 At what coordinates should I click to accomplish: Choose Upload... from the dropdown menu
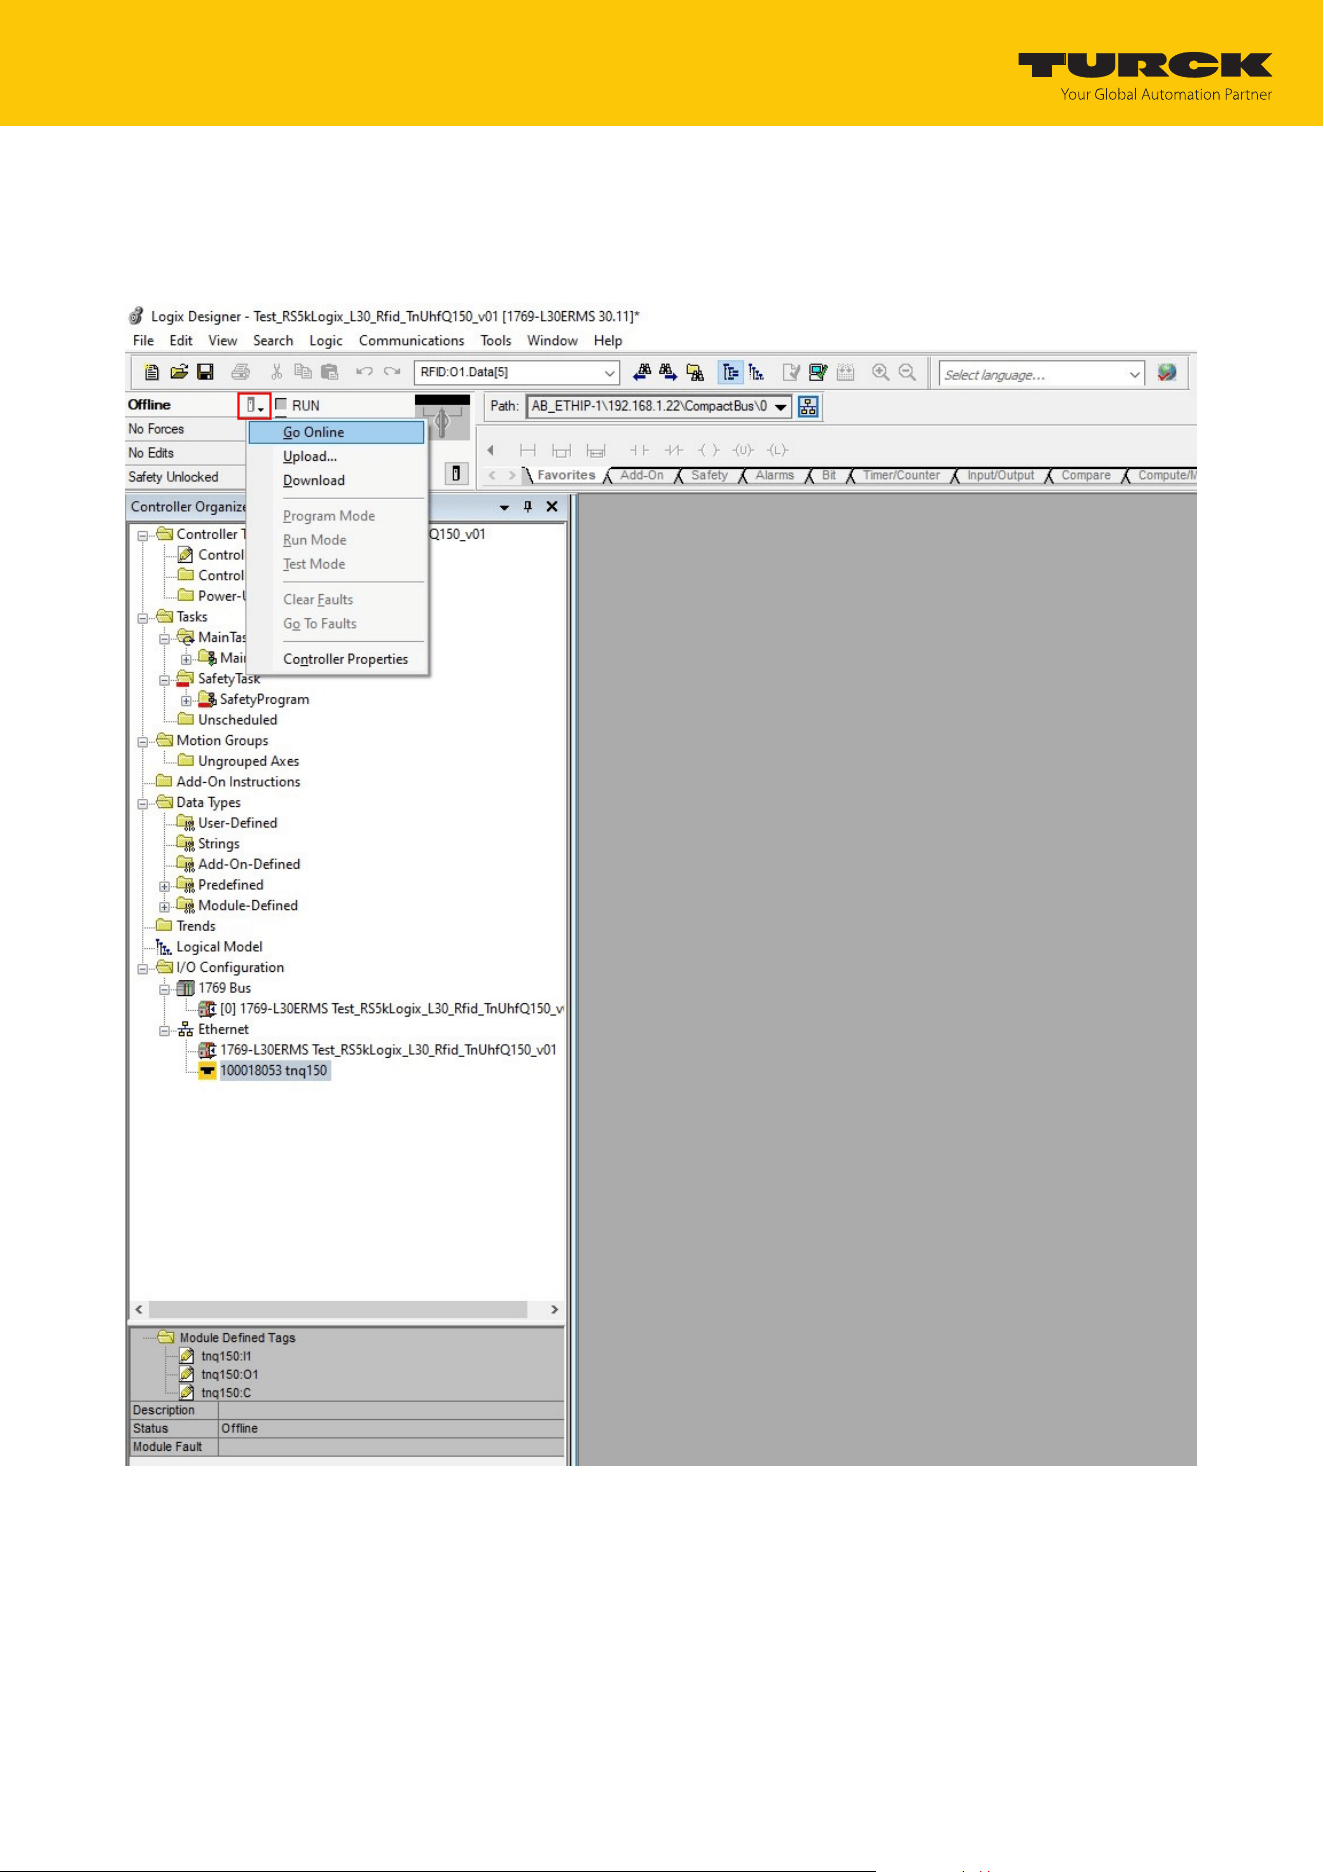336,456
